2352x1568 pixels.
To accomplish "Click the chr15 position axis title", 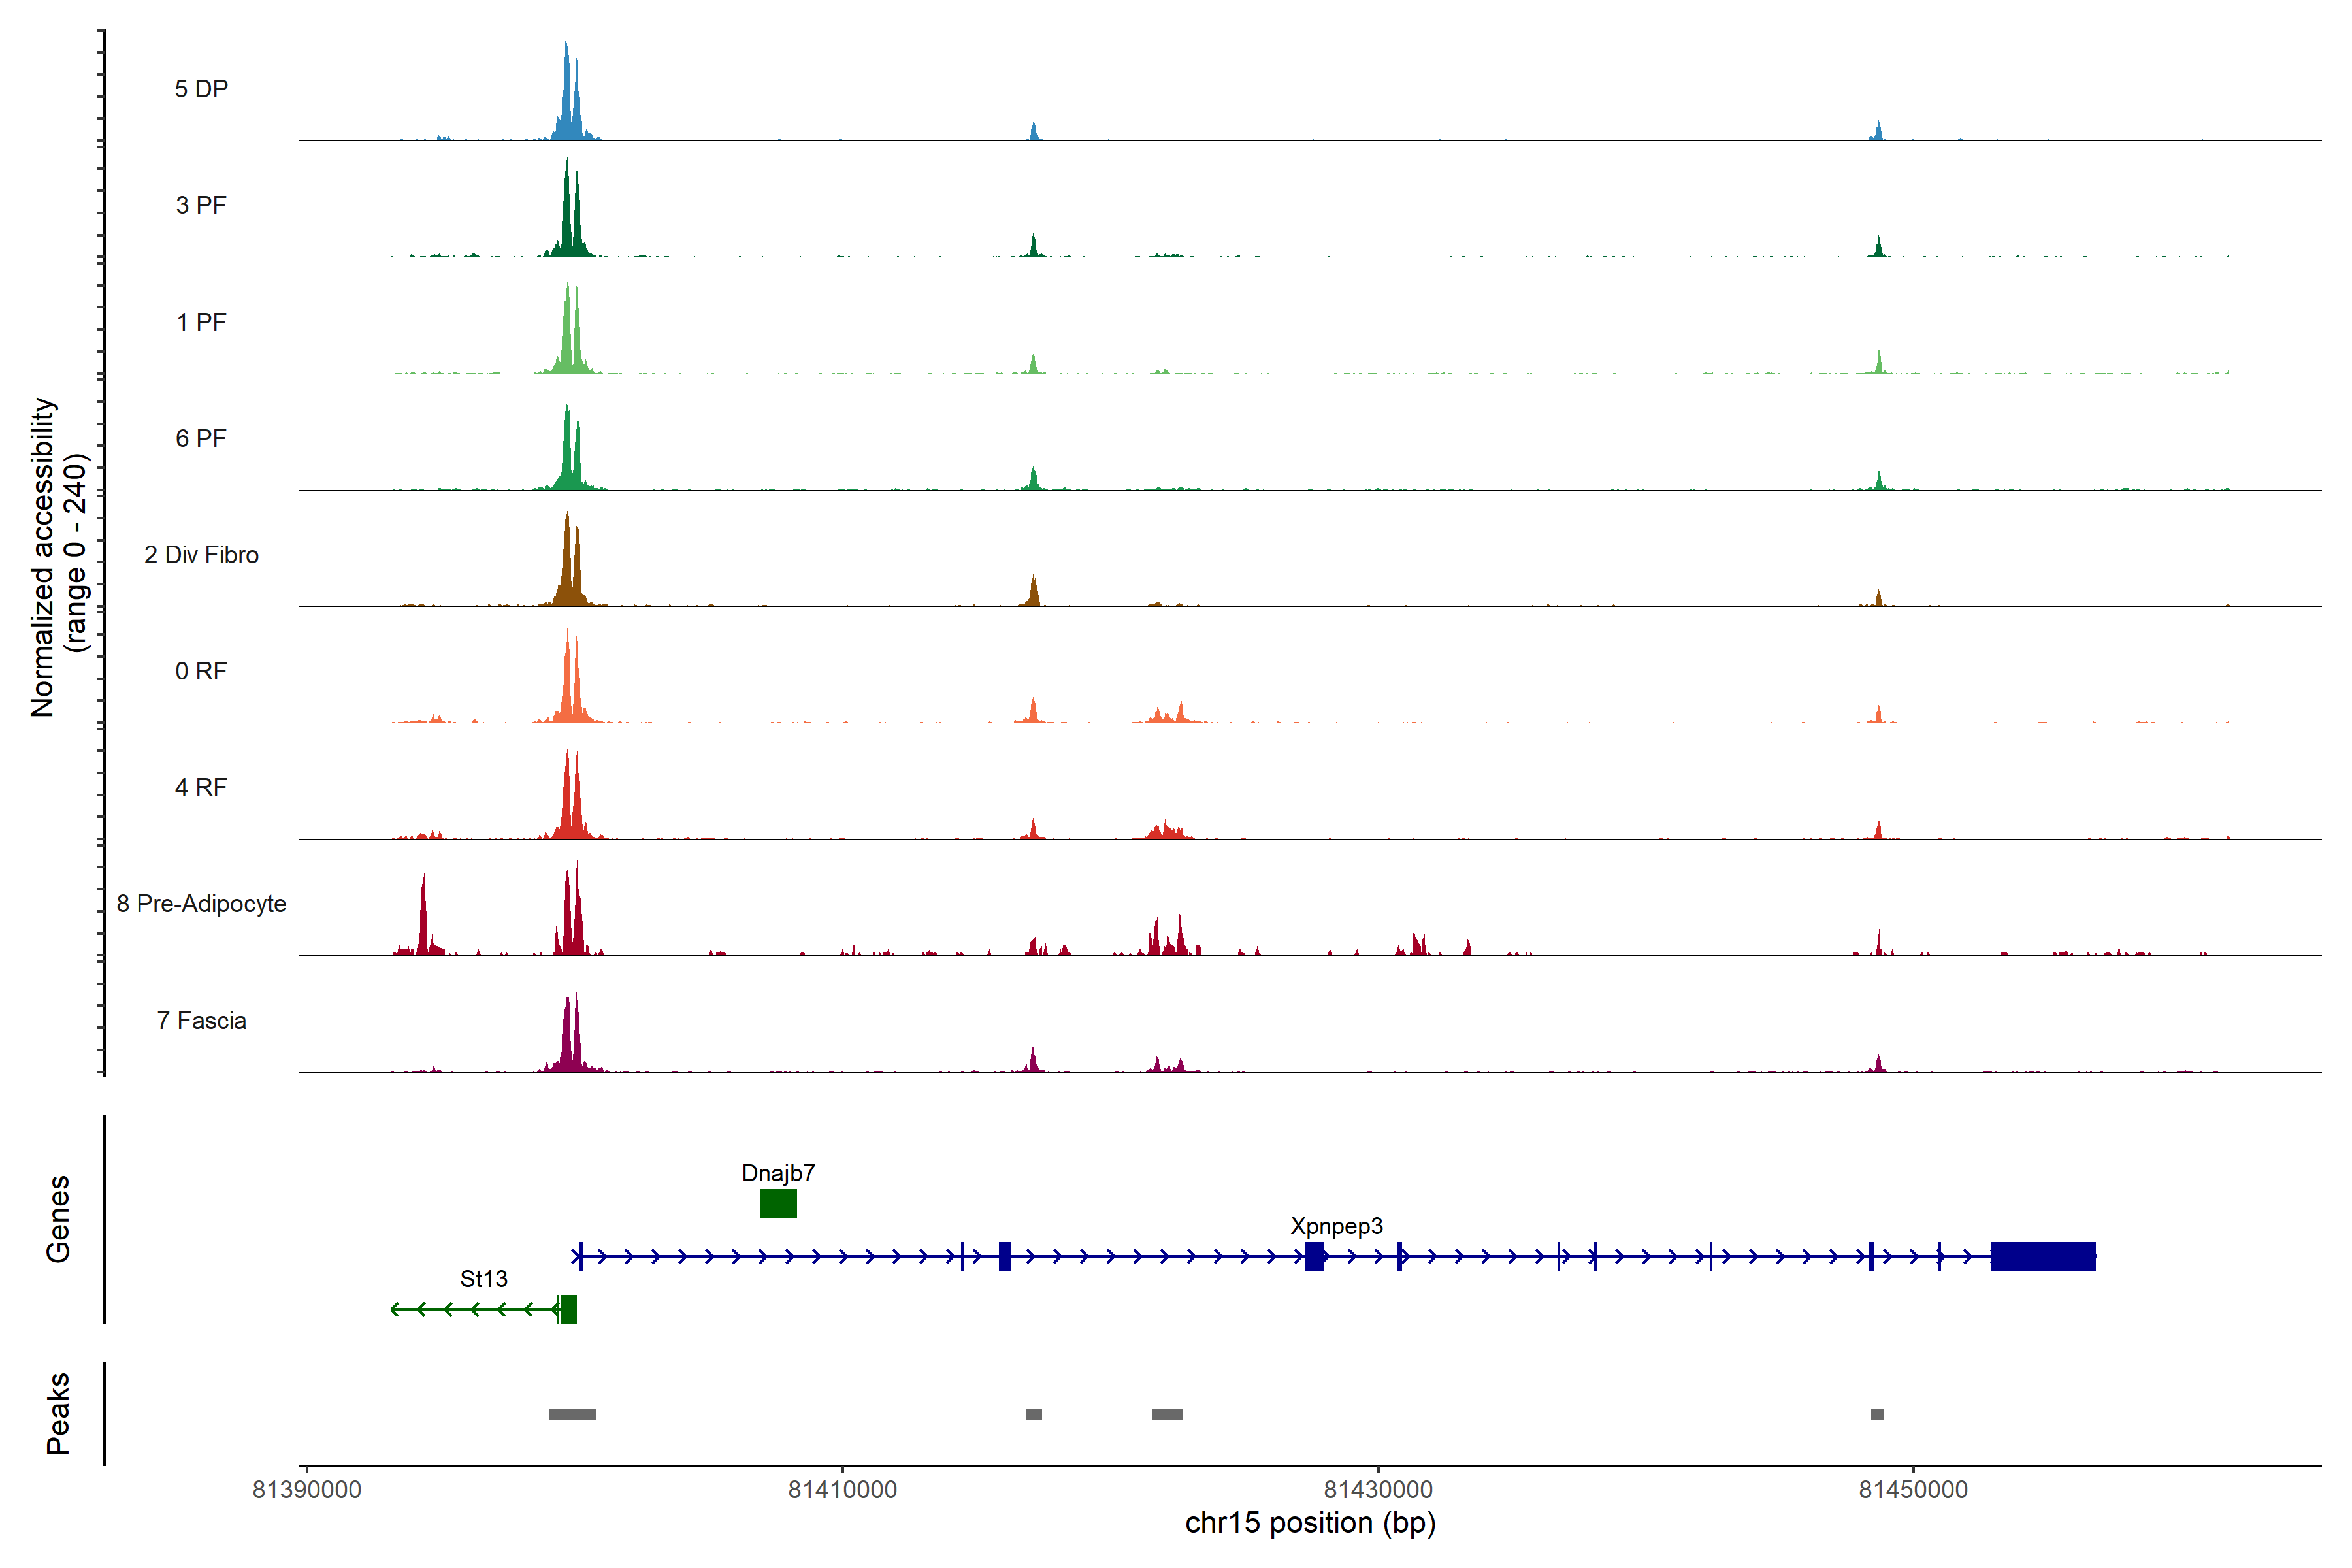I will pos(1310,1523).
